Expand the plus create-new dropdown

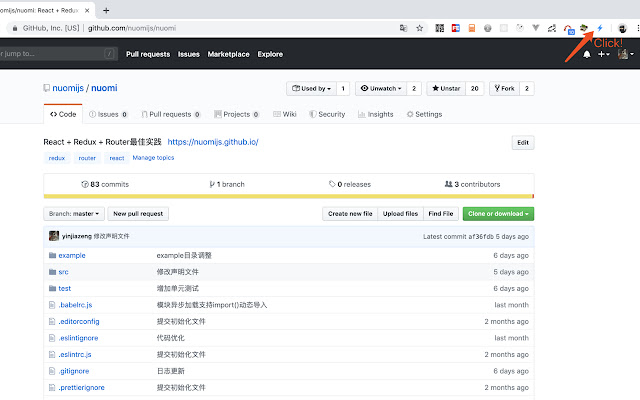coord(603,54)
